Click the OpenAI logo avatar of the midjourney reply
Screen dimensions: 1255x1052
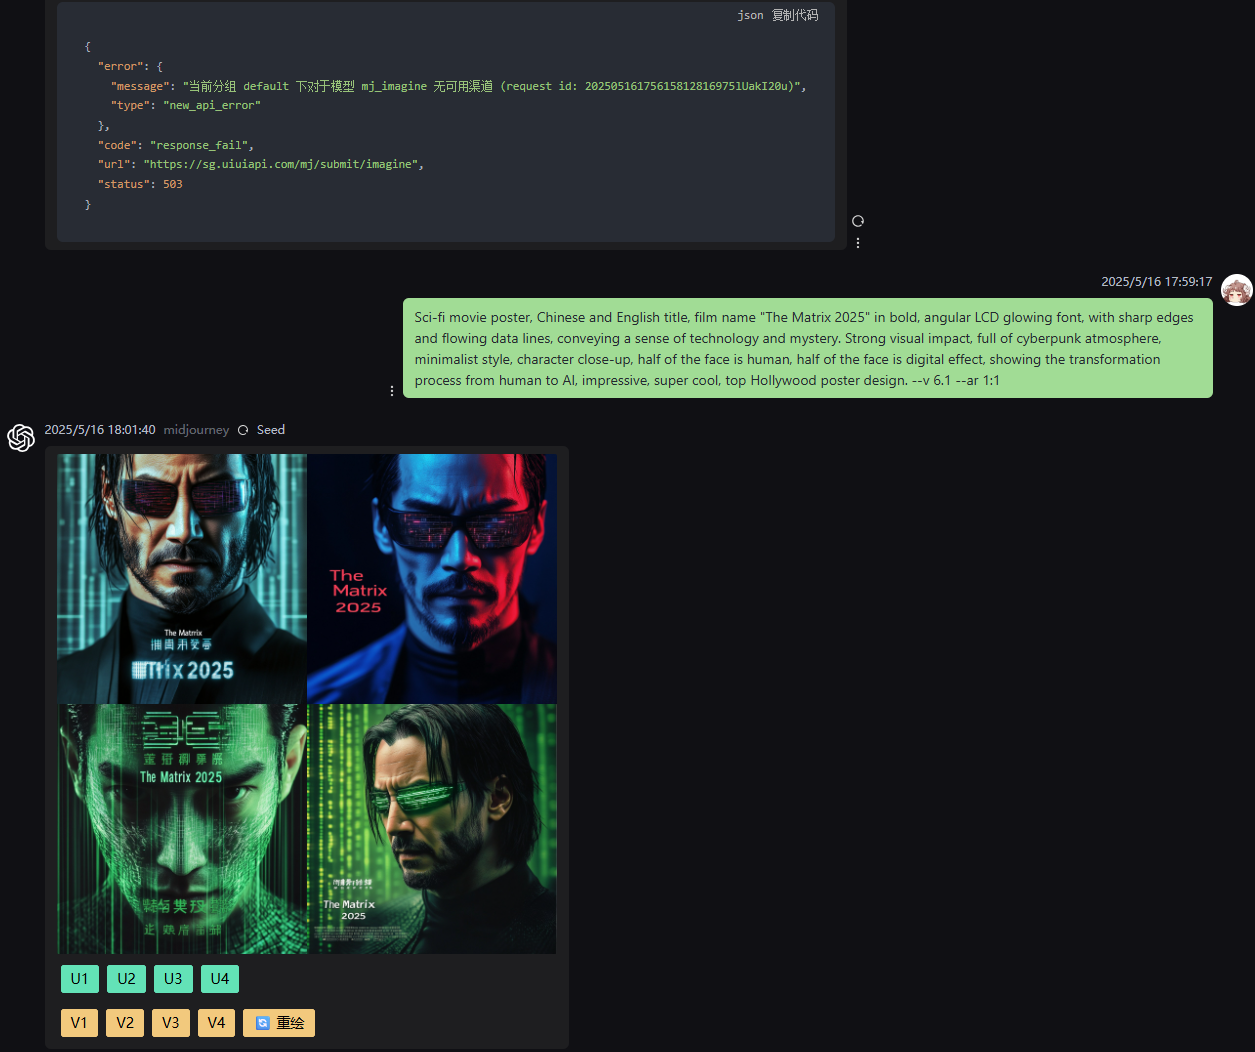21,438
